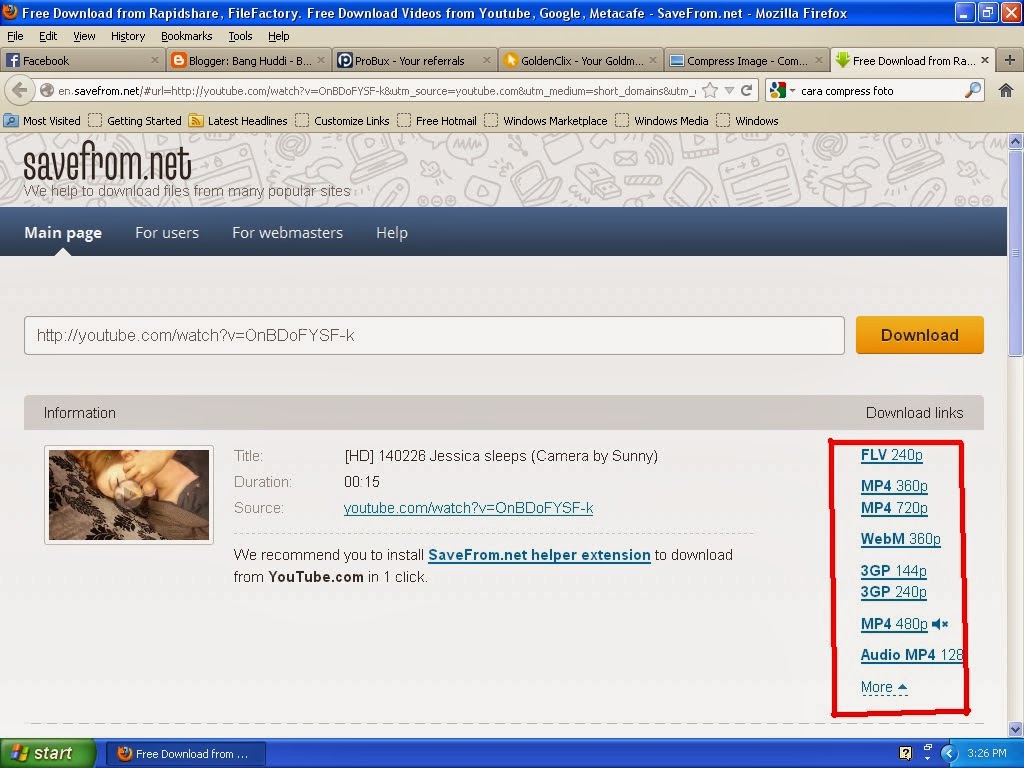Click the search magnifier icon
The width and height of the screenshot is (1024, 768).
tap(972, 90)
